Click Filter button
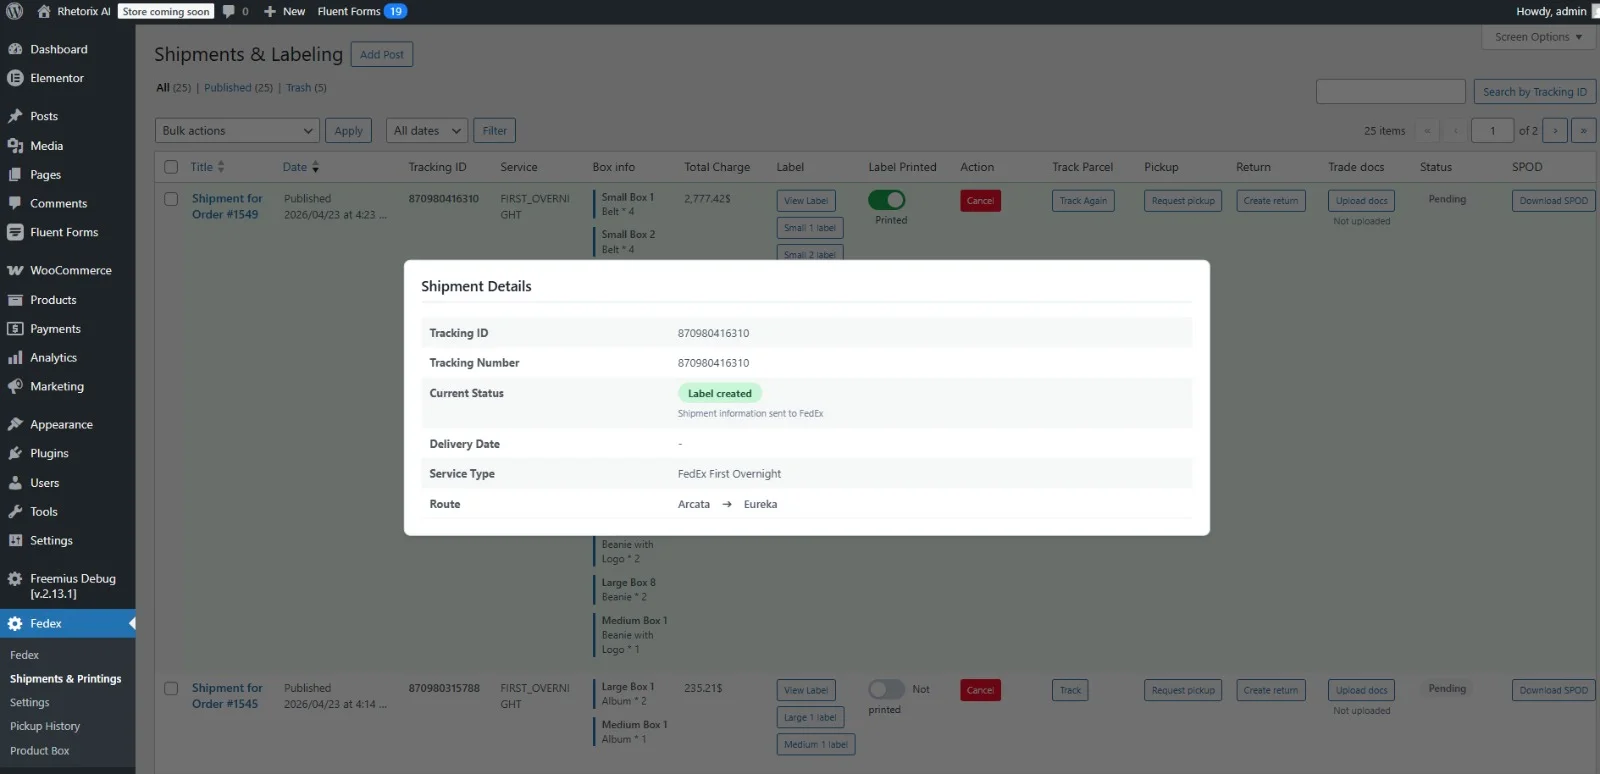Image resolution: width=1600 pixels, height=774 pixels. coord(495,130)
